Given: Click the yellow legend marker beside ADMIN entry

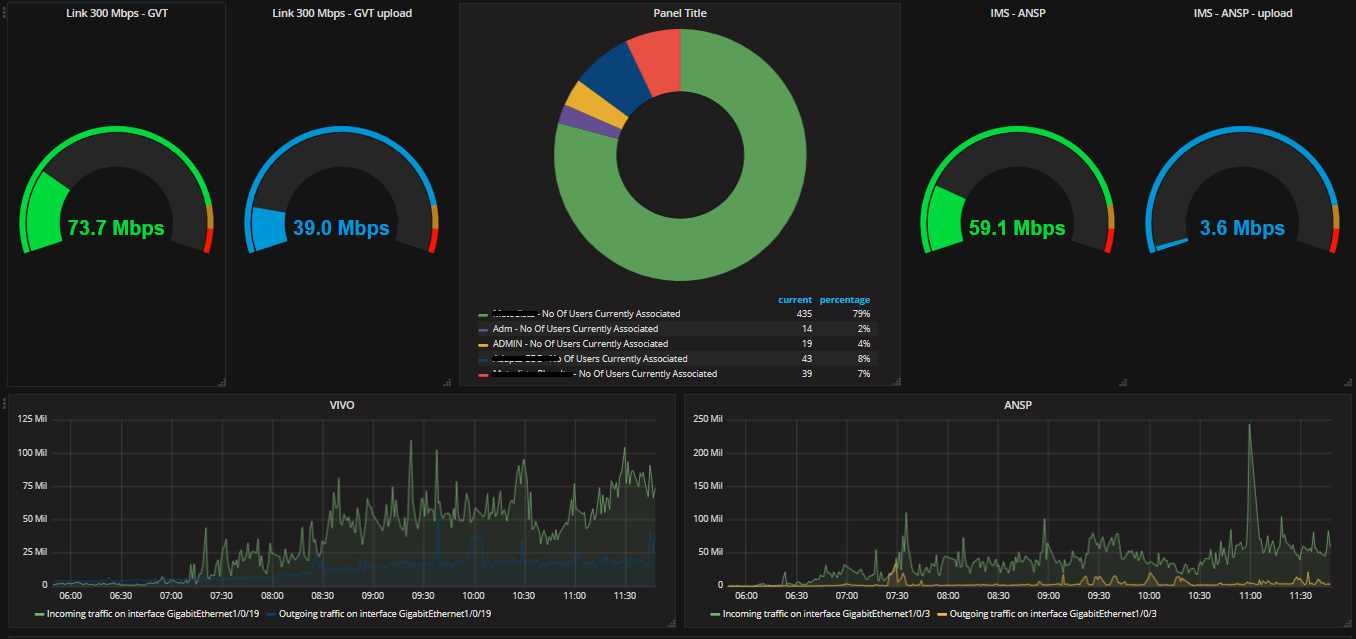Looking at the screenshot, I should click(x=483, y=343).
